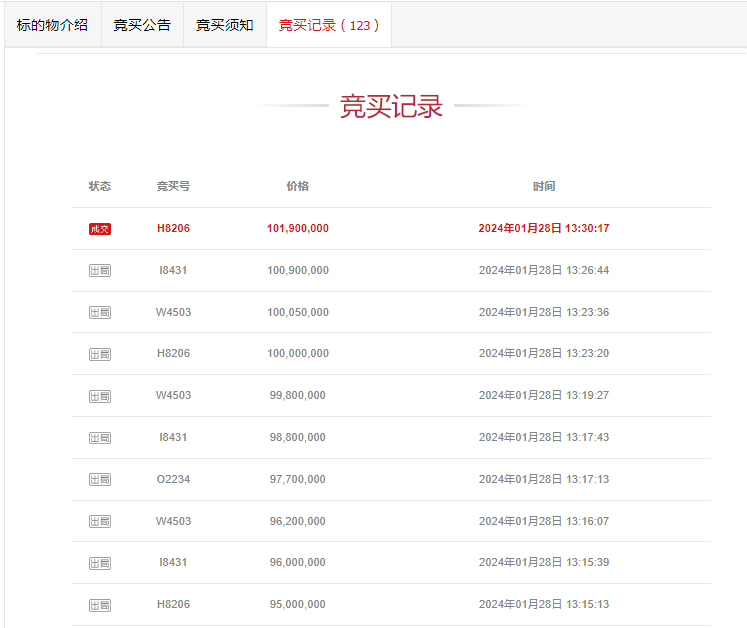747x628 pixels.
Task: Select the 竞买记录 (123) tab
Action: tap(329, 25)
